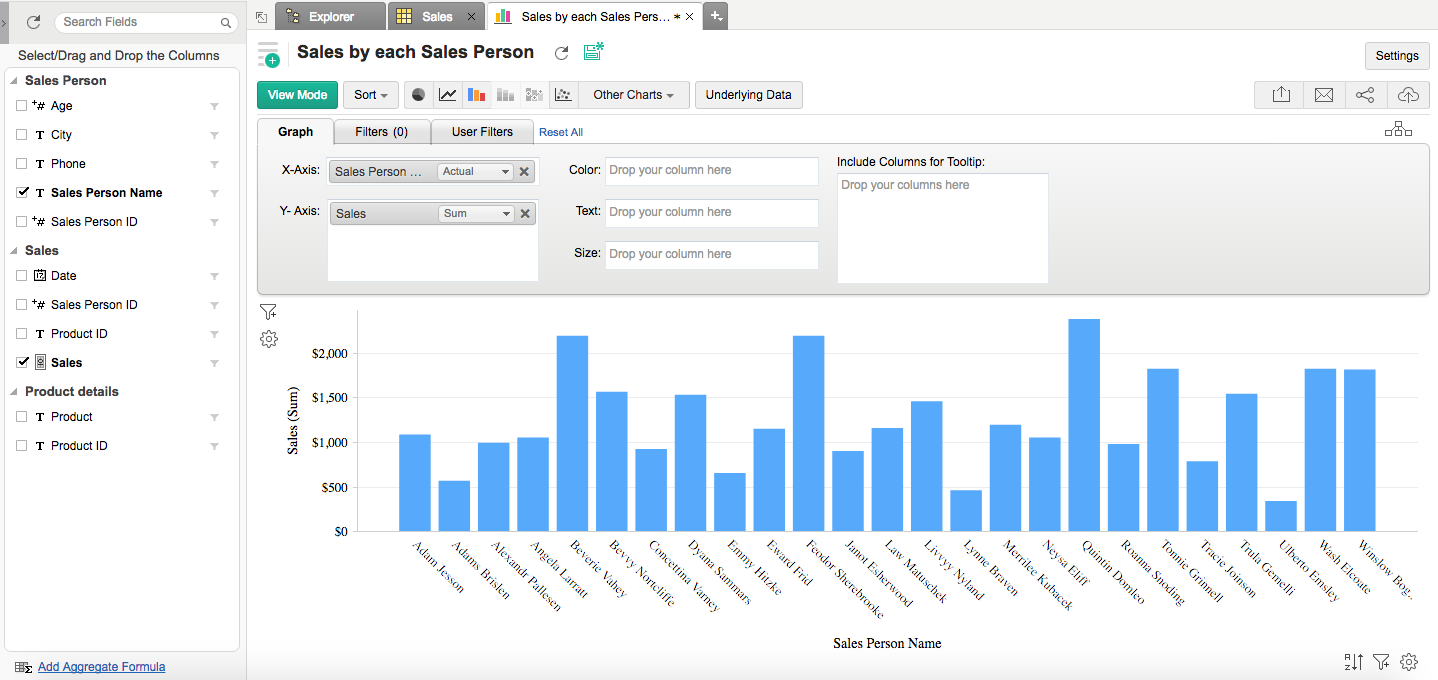The image size is (1438, 680).
Task: Switch to the Sales table tab
Action: pos(436,16)
